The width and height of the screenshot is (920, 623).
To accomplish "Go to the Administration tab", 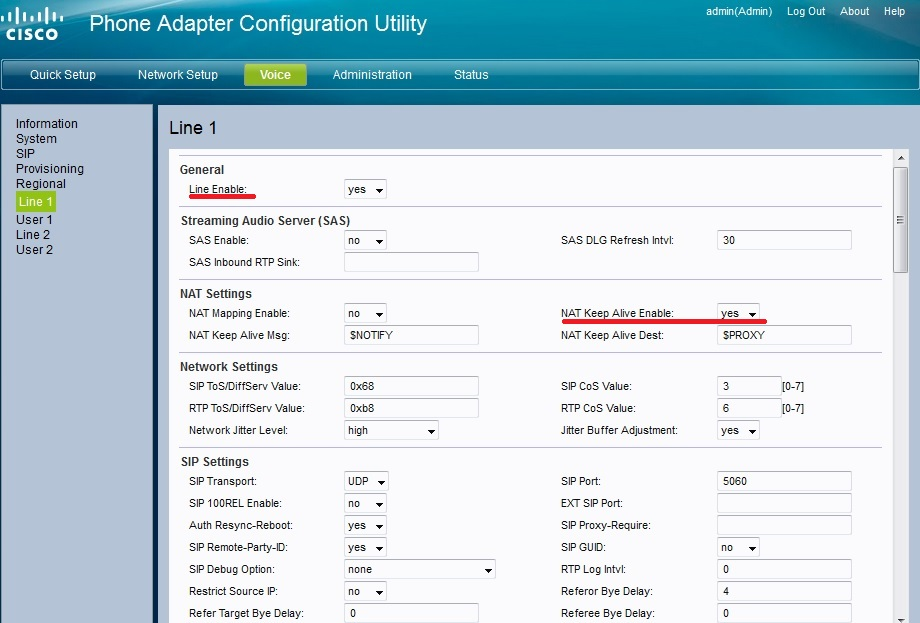I will coord(372,75).
